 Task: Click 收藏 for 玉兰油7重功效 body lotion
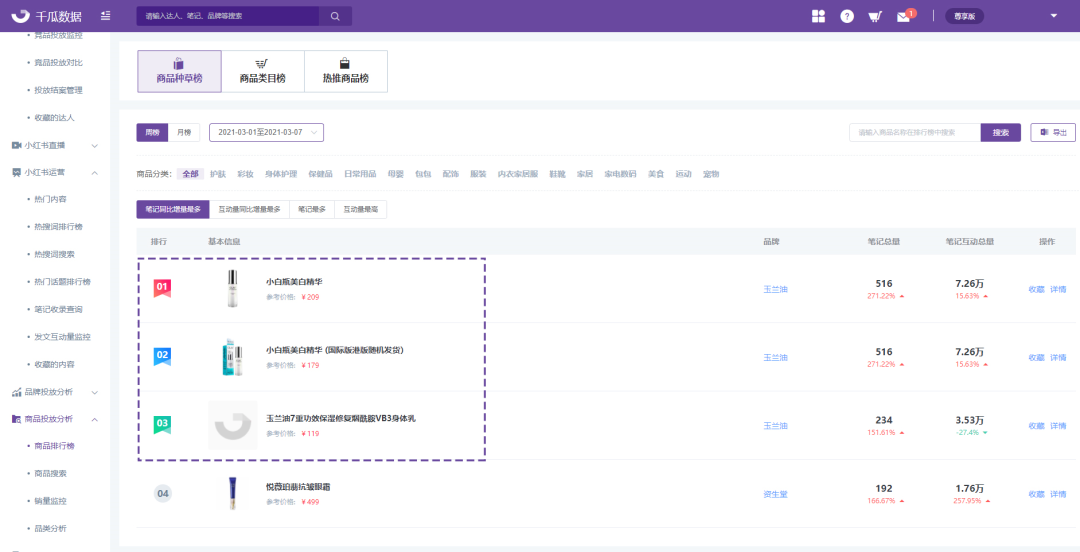(1037, 426)
